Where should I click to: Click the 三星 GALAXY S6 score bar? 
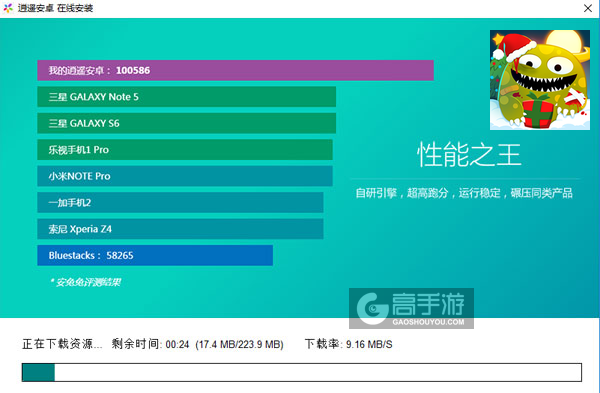pos(186,123)
